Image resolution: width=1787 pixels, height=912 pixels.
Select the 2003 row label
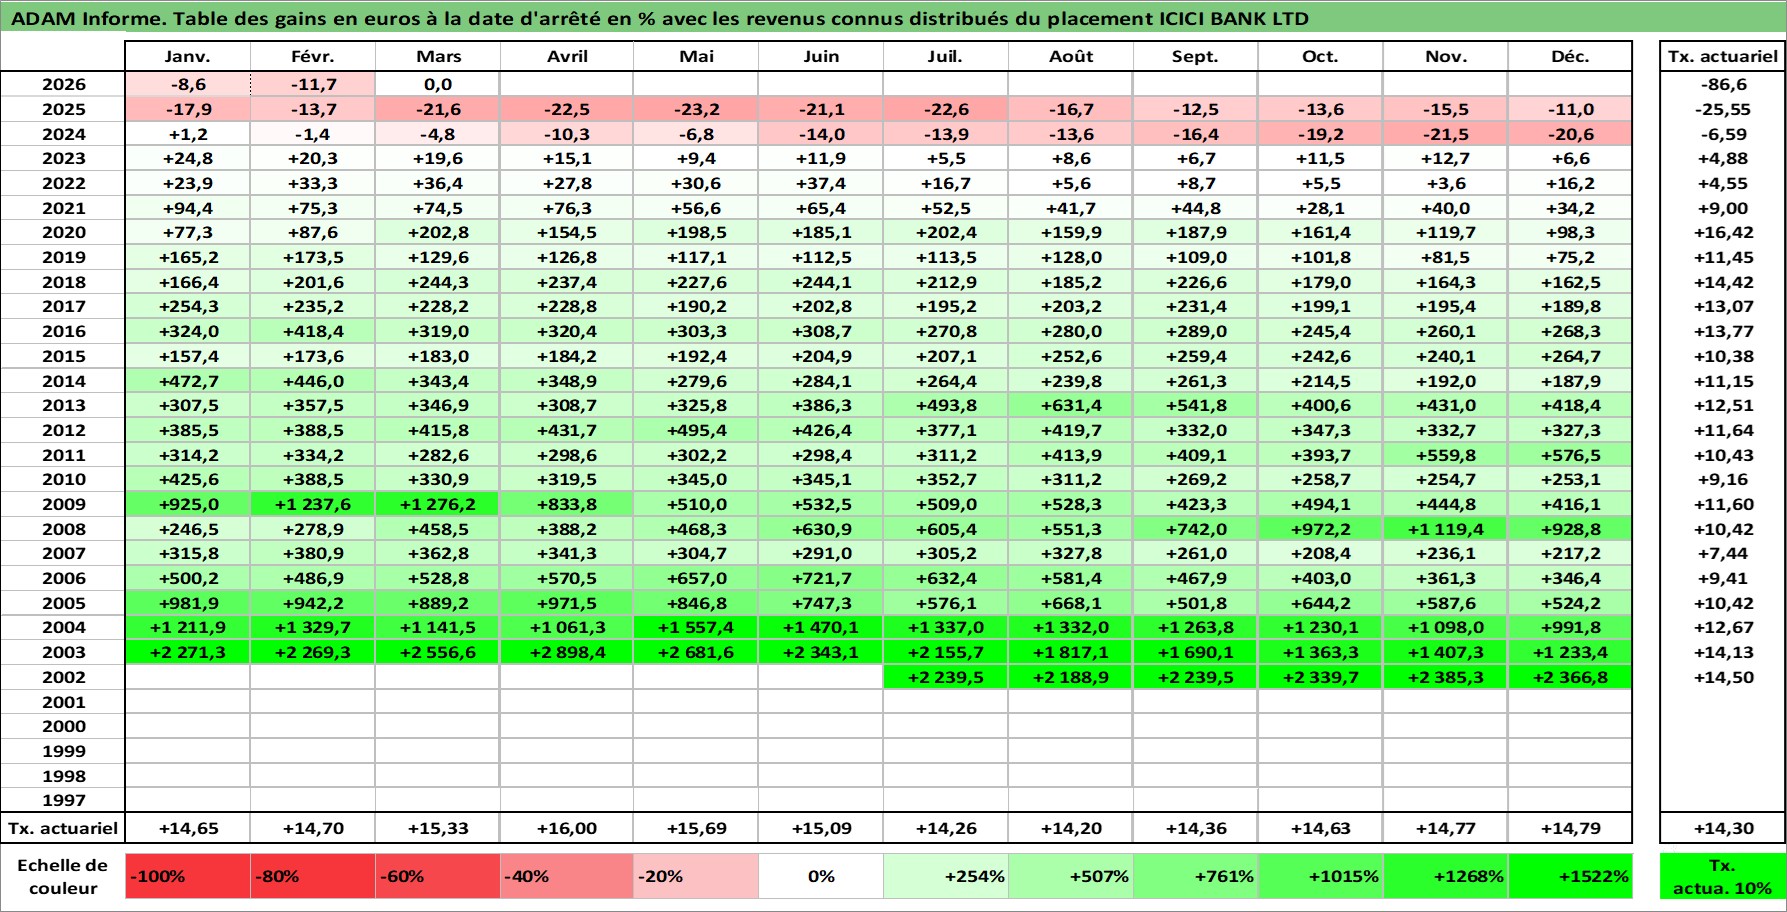click(x=63, y=652)
